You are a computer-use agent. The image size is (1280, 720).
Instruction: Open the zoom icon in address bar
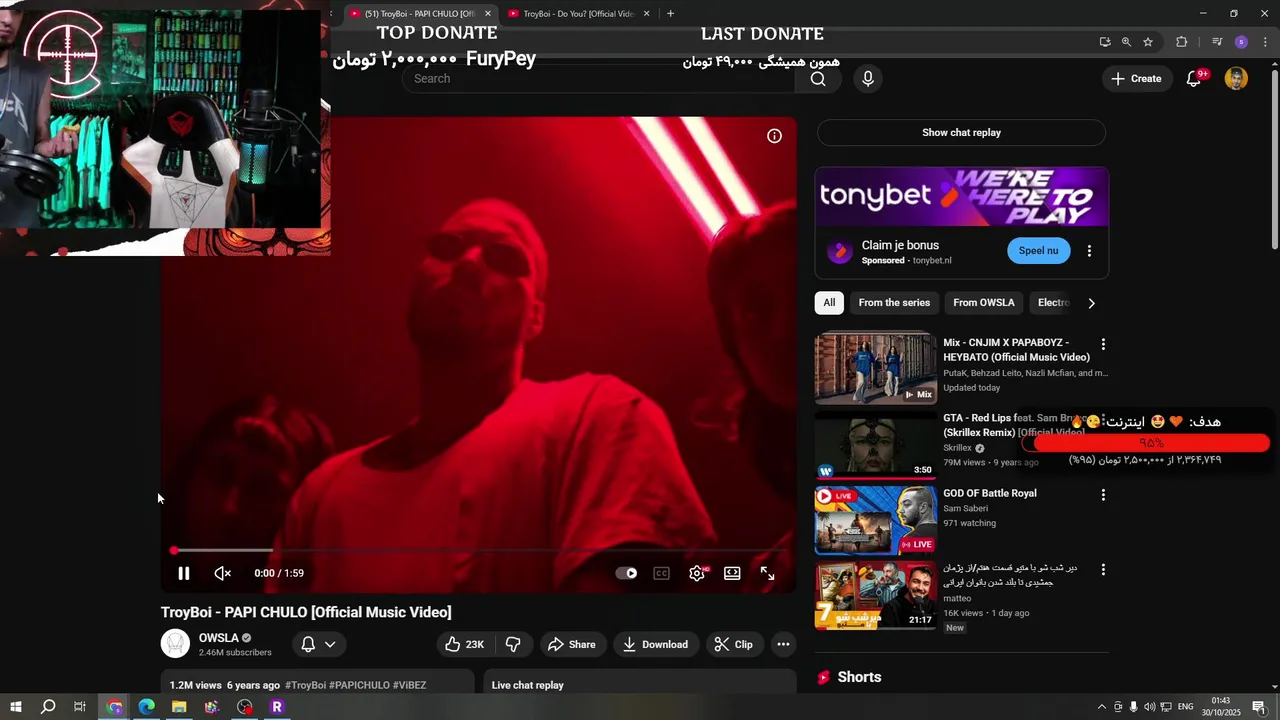tap(1126, 42)
